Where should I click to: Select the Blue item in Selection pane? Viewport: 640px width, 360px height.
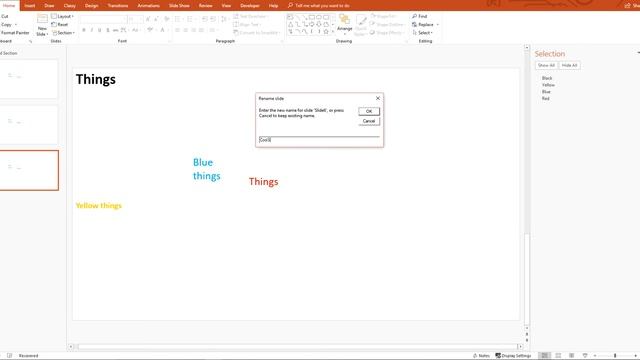coord(546,92)
